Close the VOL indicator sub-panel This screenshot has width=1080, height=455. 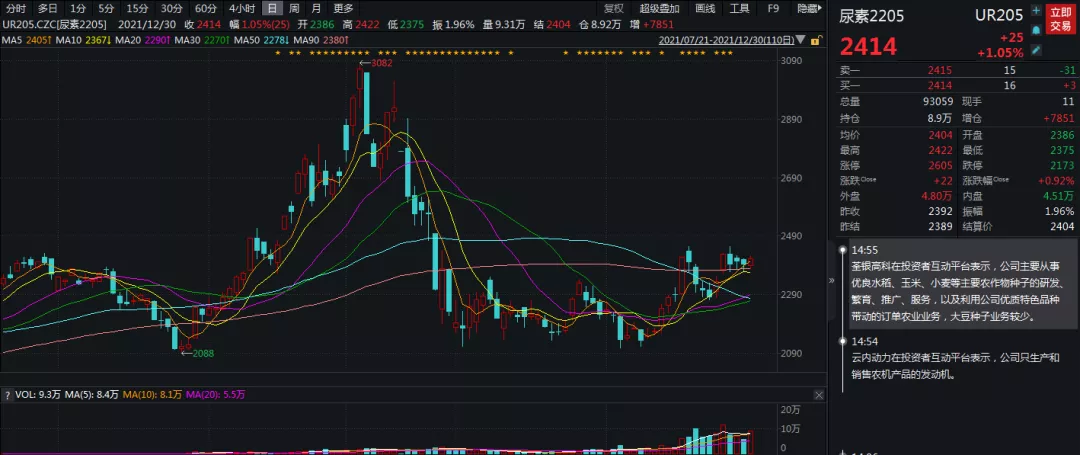click(818, 395)
